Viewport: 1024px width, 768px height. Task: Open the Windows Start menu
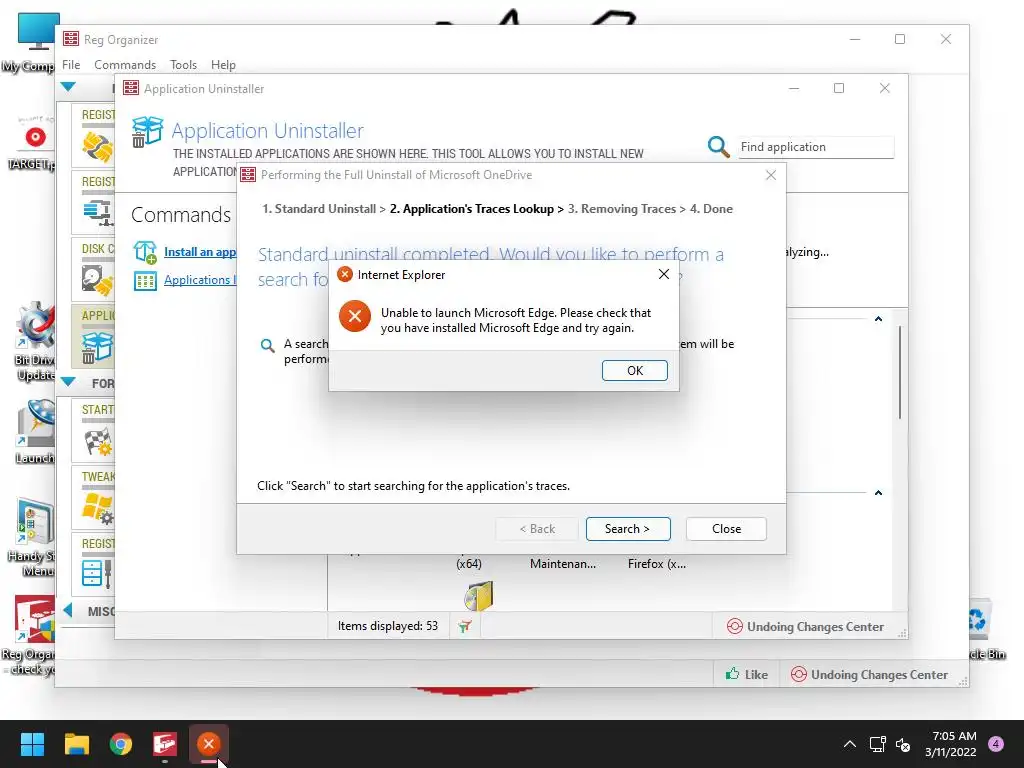(x=32, y=744)
